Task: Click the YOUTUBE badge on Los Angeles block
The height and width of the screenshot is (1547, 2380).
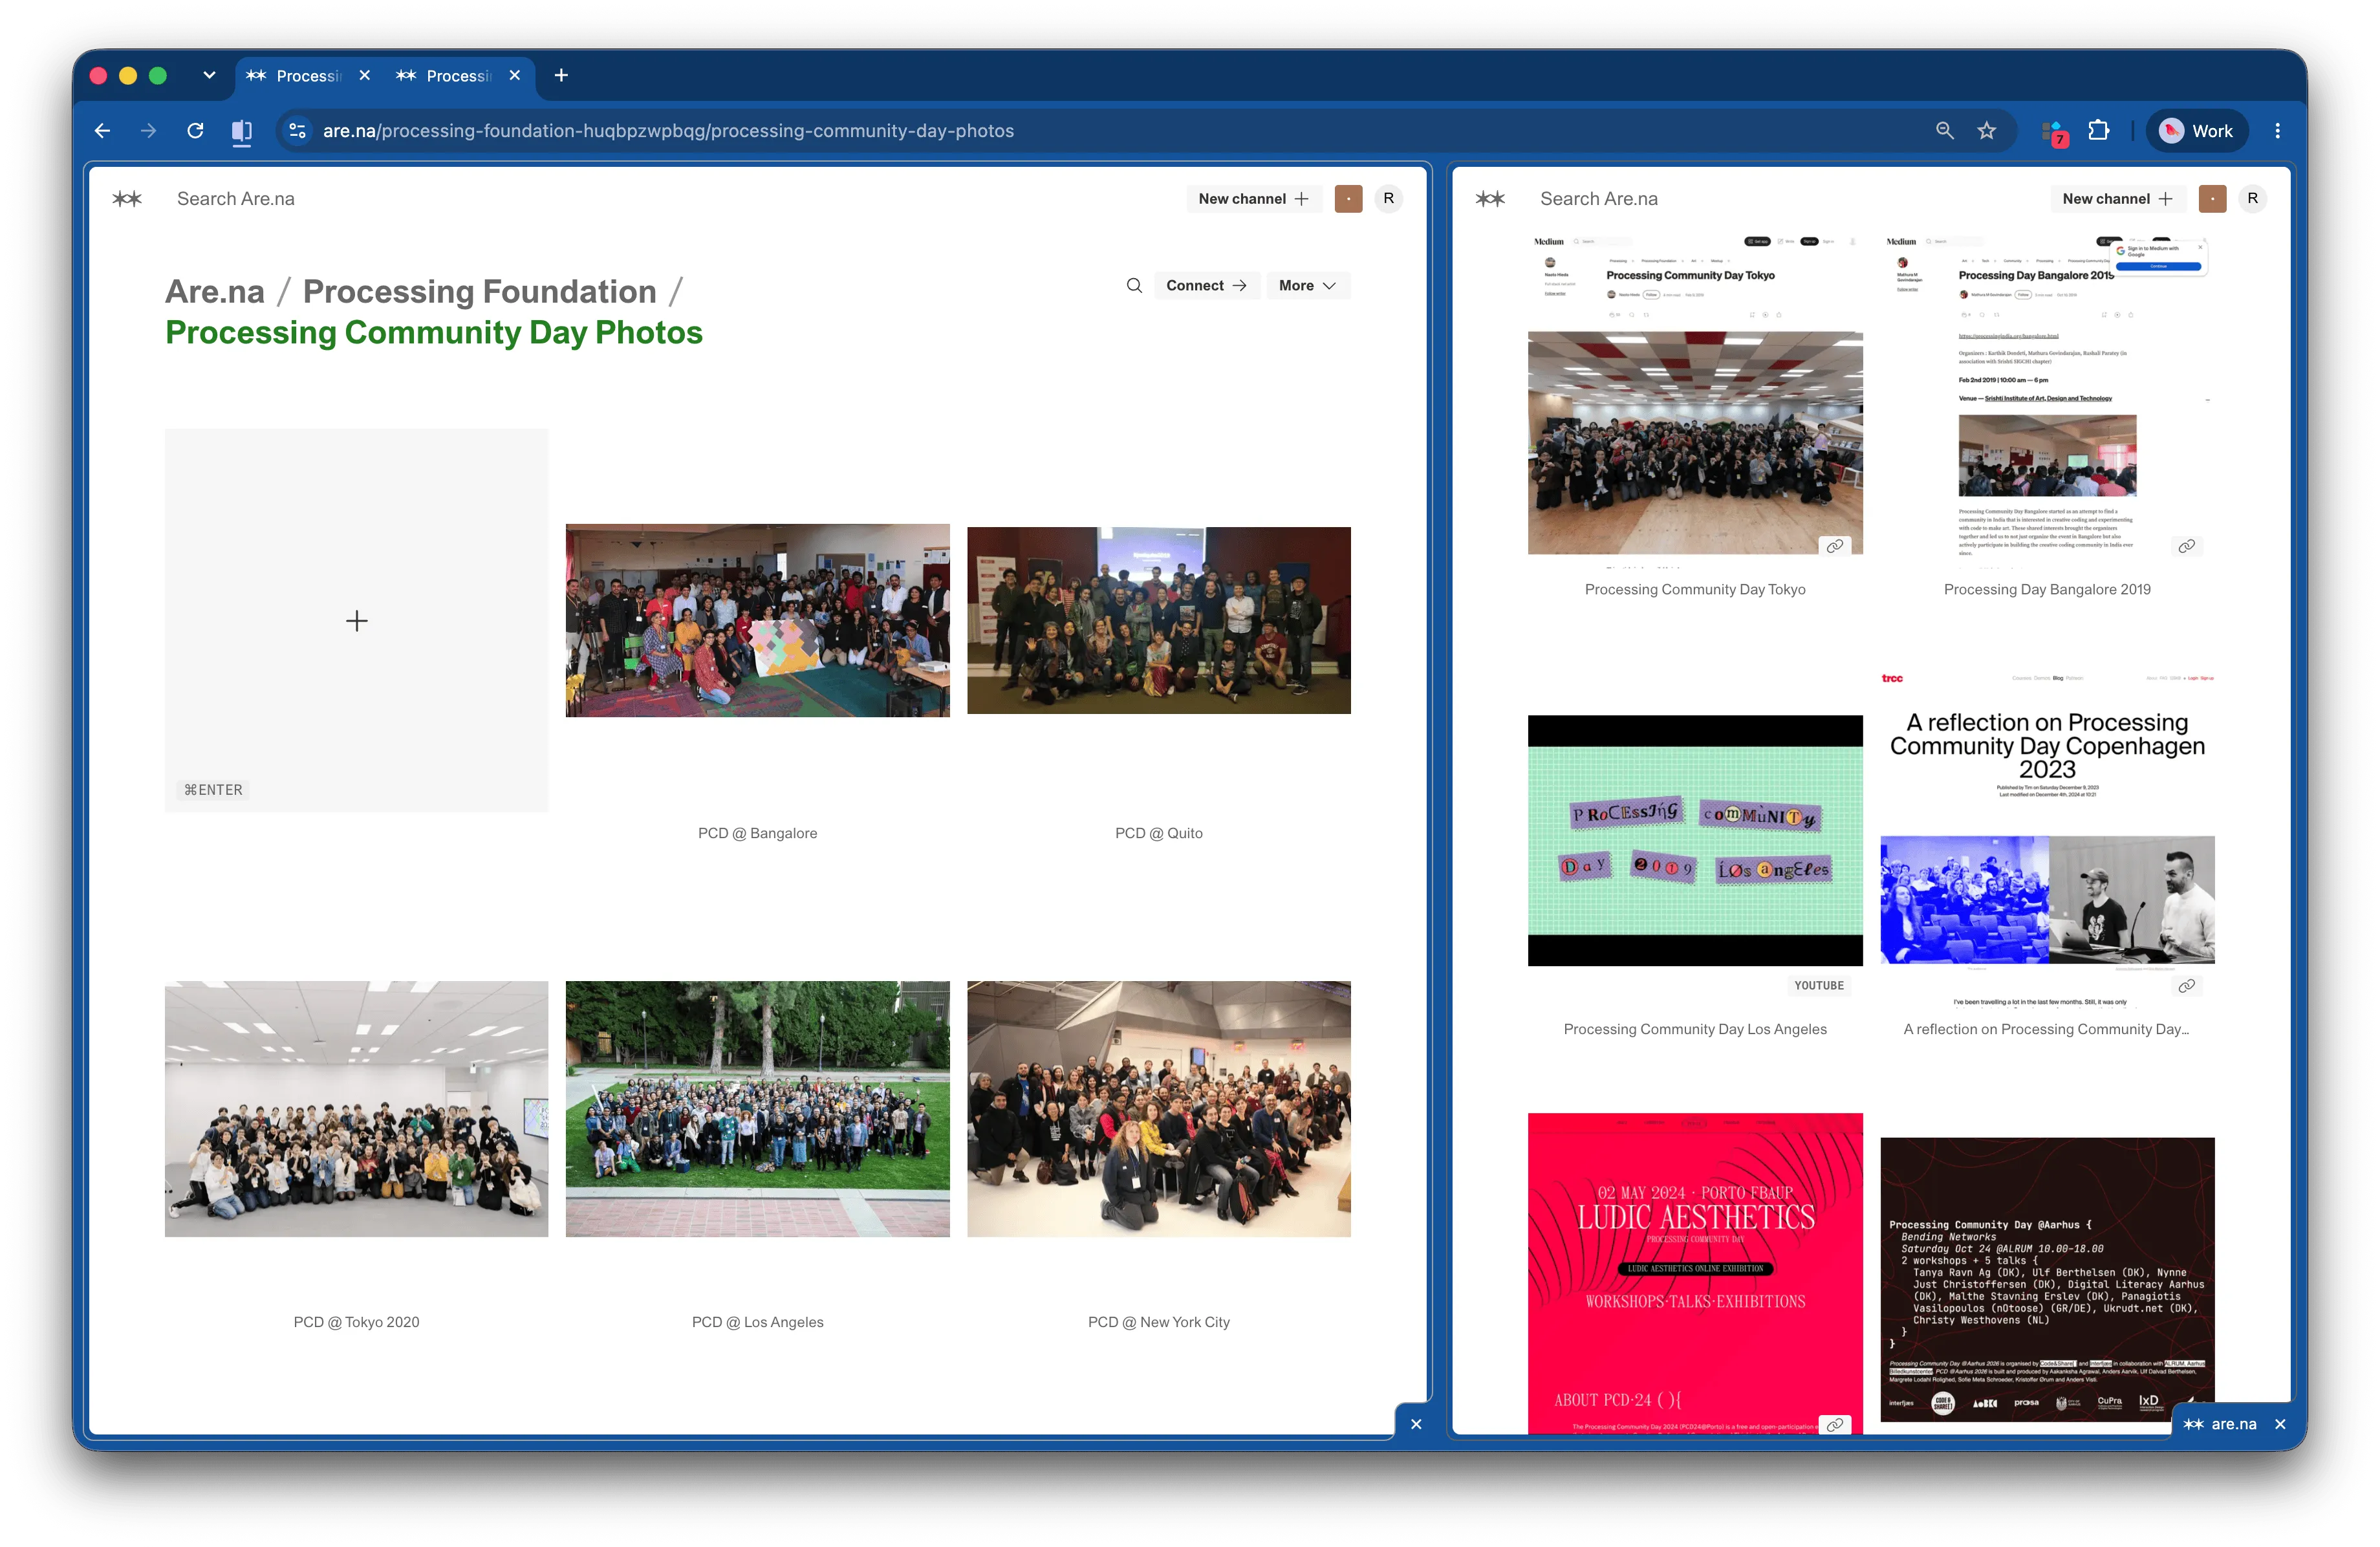Action: pos(1819,986)
